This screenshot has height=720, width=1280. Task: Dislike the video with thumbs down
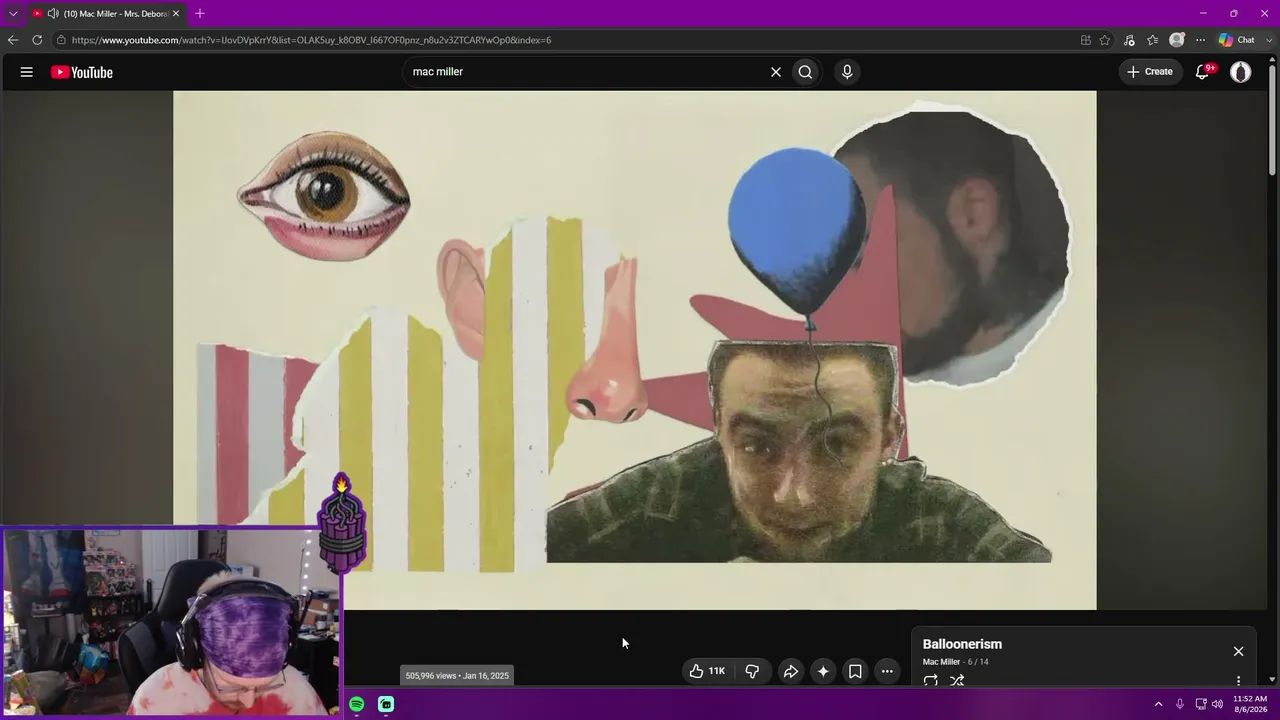click(752, 671)
